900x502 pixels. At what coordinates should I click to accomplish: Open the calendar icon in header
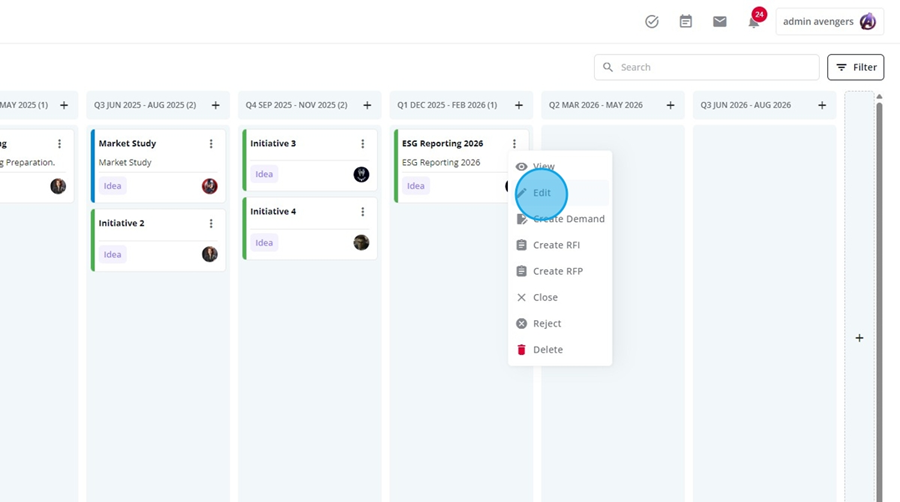[x=685, y=22]
